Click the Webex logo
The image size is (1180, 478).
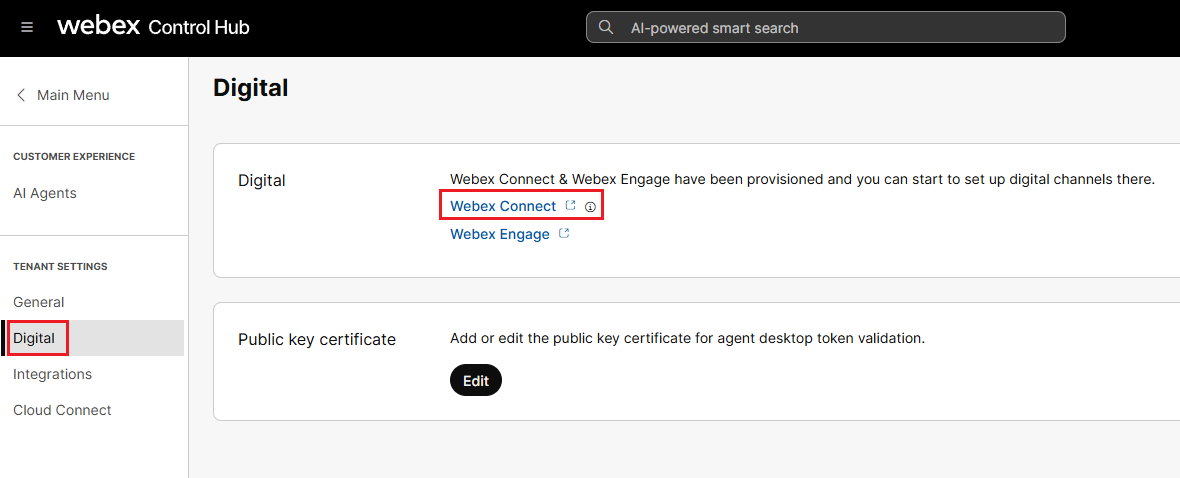[x=98, y=26]
